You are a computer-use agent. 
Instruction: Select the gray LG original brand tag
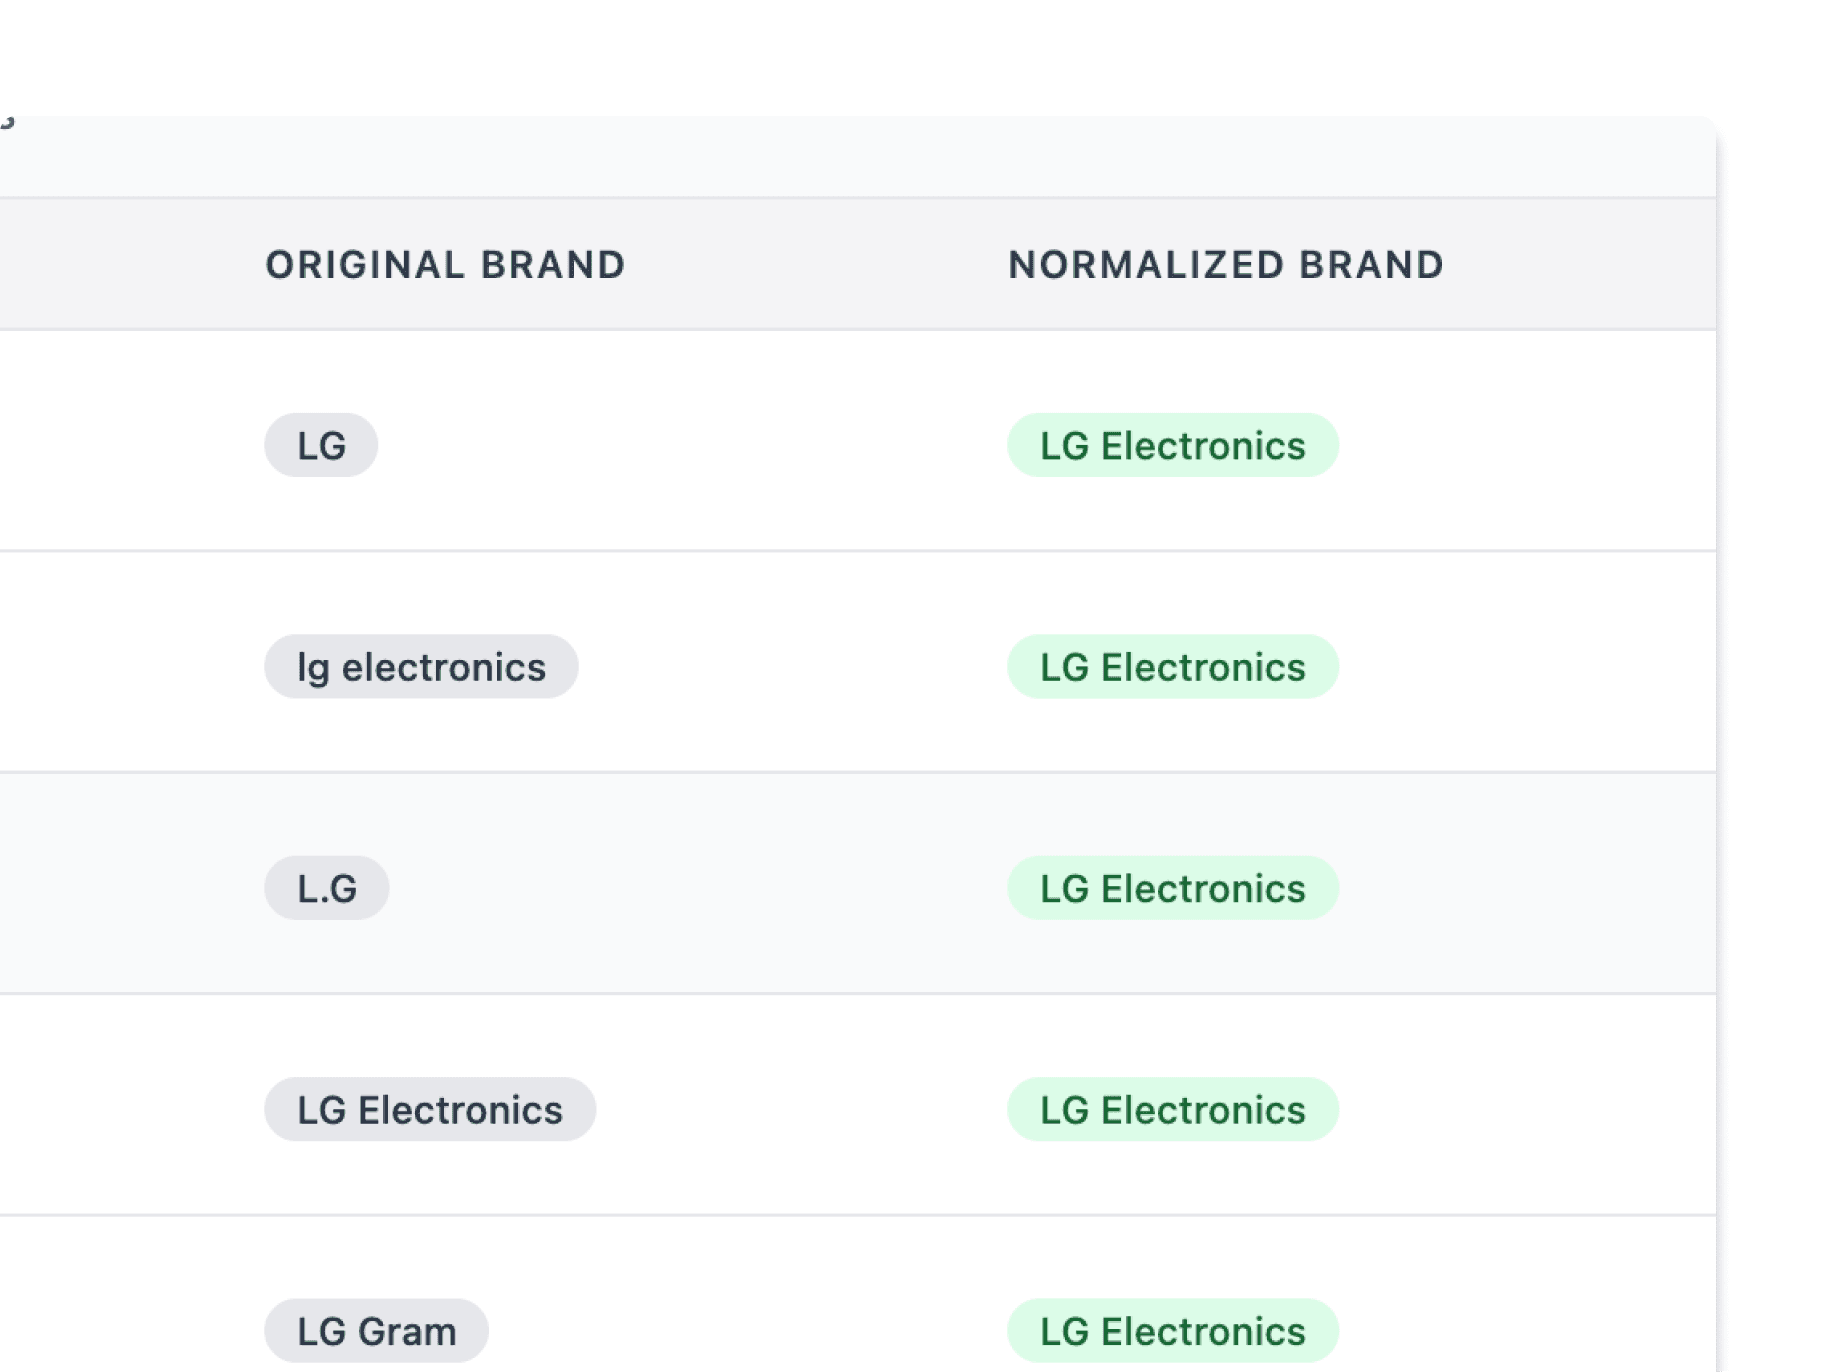pos(321,446)
